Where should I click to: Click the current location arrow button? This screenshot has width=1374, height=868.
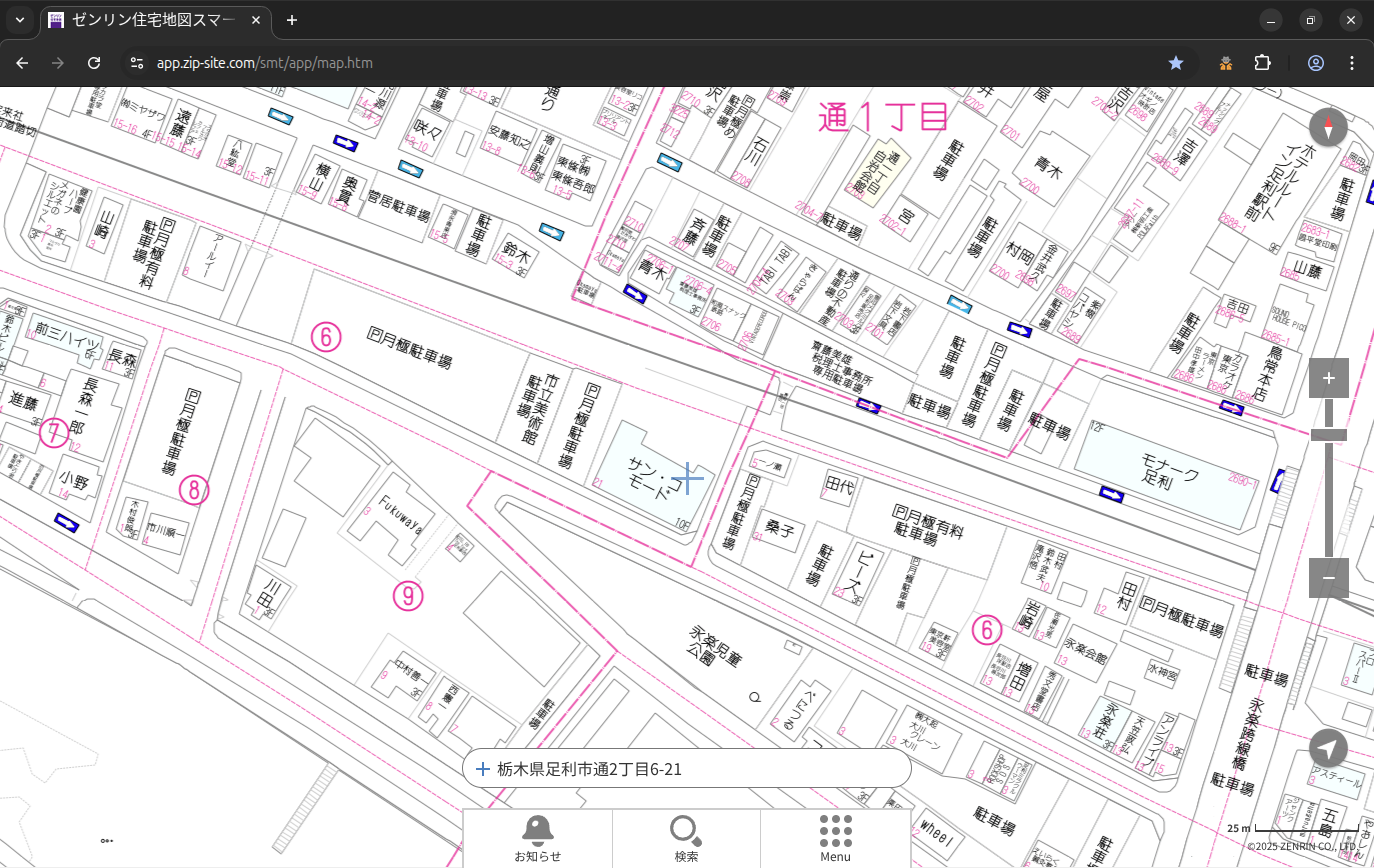(x=1328, y=749)
